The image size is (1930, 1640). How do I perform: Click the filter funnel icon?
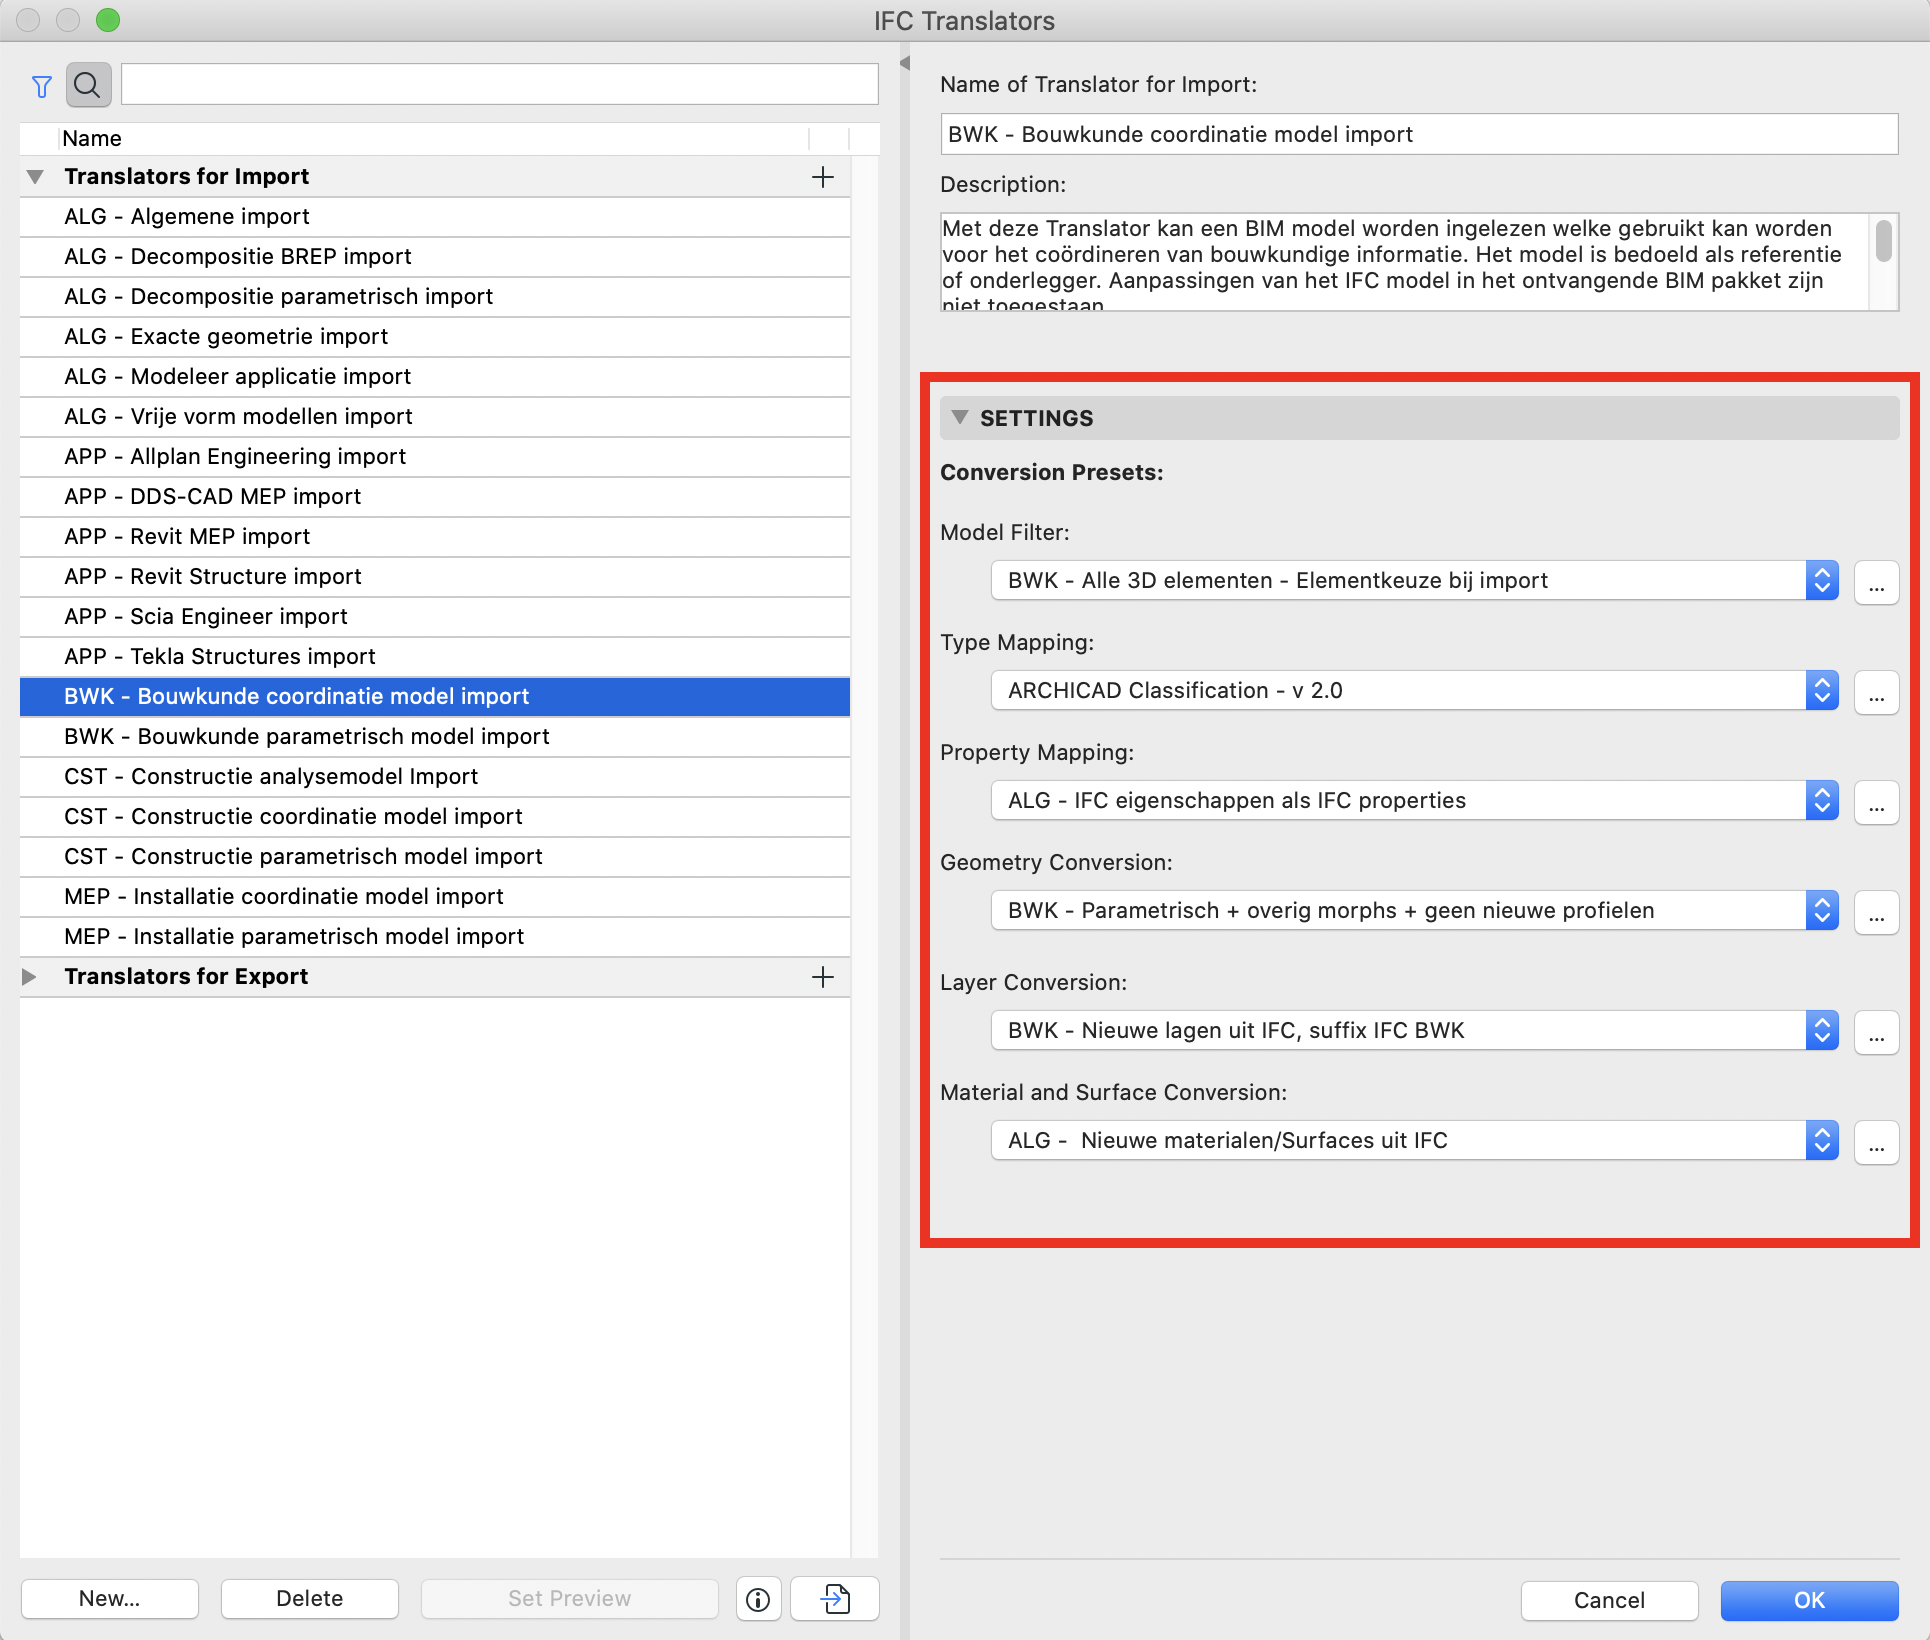42,87
